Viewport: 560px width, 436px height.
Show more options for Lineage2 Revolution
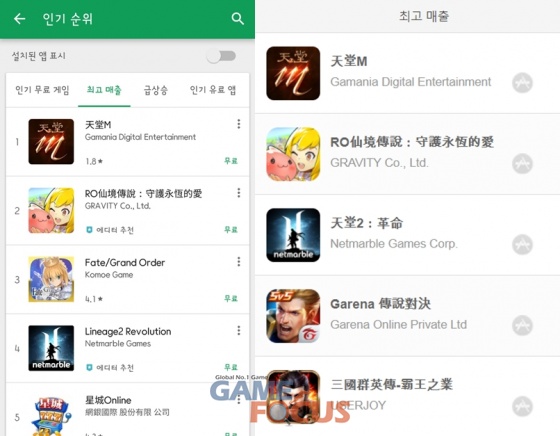click(x=239, y=331)
